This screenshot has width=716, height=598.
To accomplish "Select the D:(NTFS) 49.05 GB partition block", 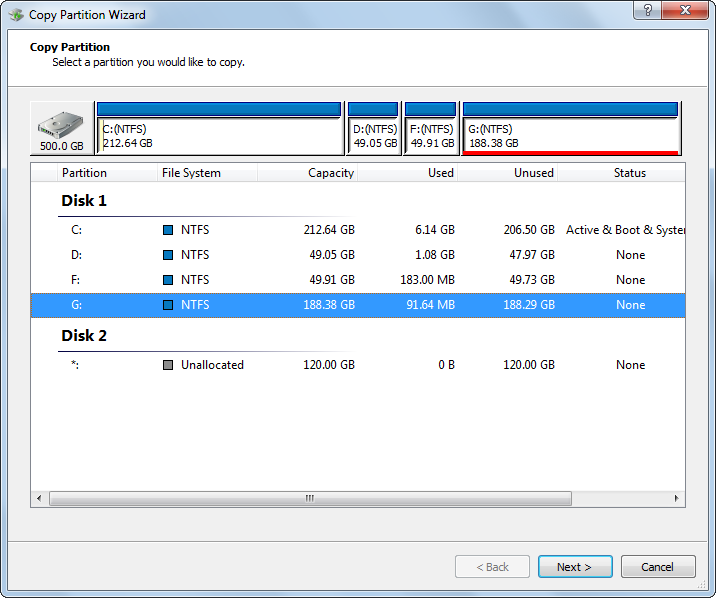I will tap(374, 128).
